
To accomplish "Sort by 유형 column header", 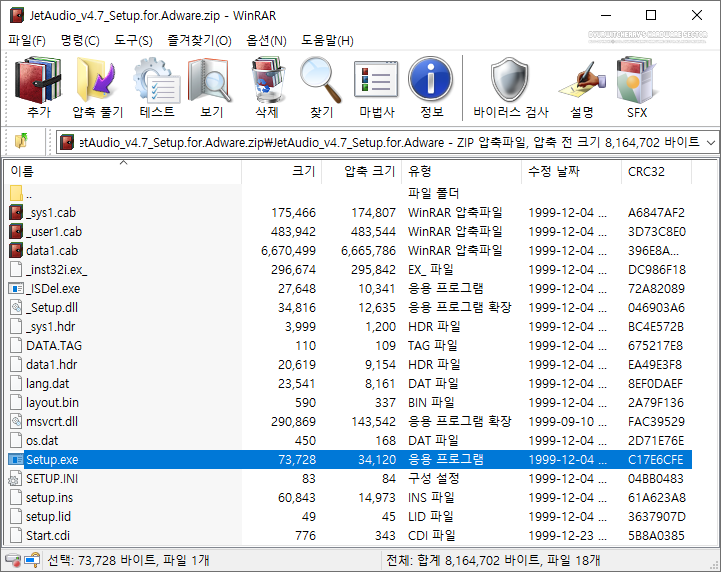I will click(x=462, y=172).
